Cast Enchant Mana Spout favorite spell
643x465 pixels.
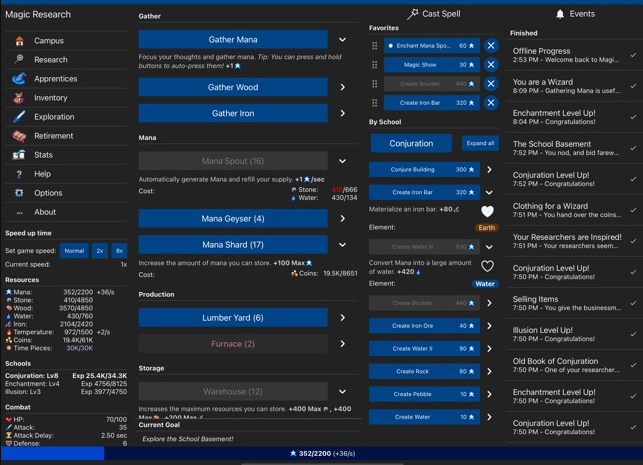pyautogui.click(x=431, y=46)
